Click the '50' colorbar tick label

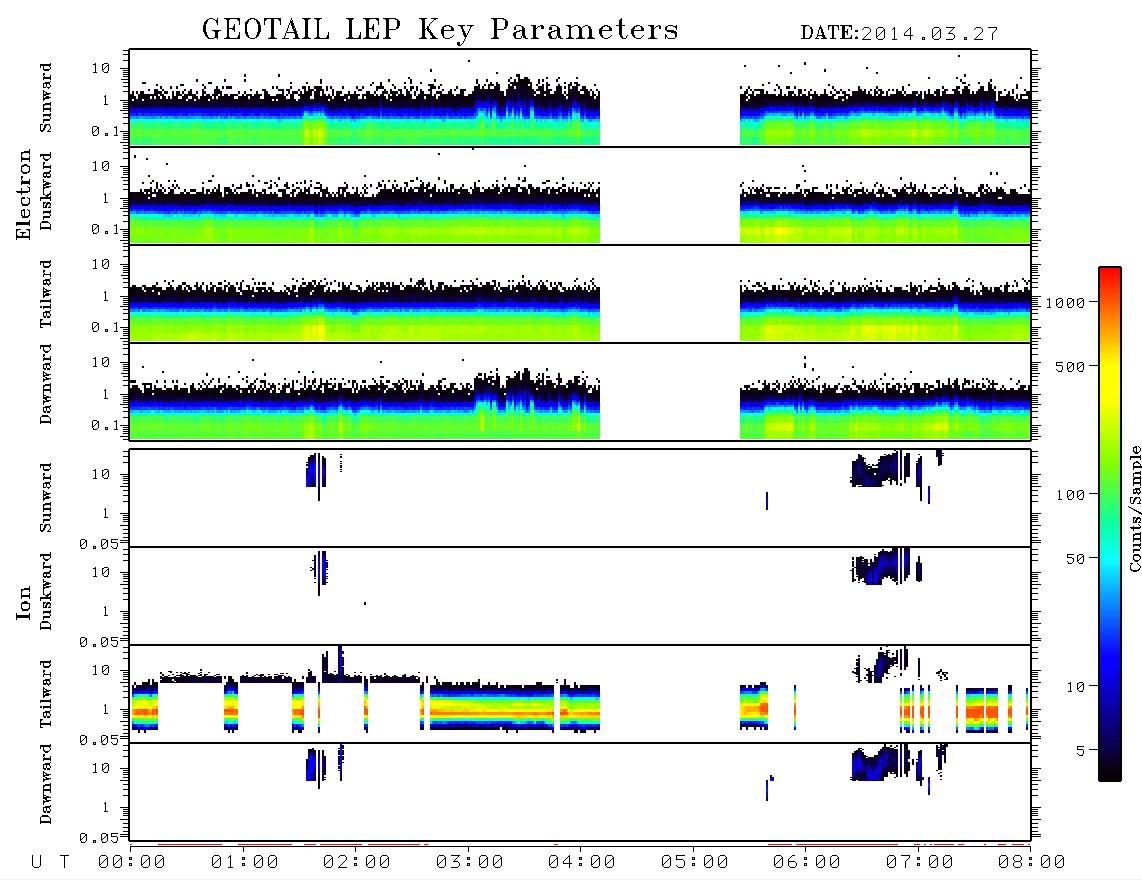pos(1076,559)
